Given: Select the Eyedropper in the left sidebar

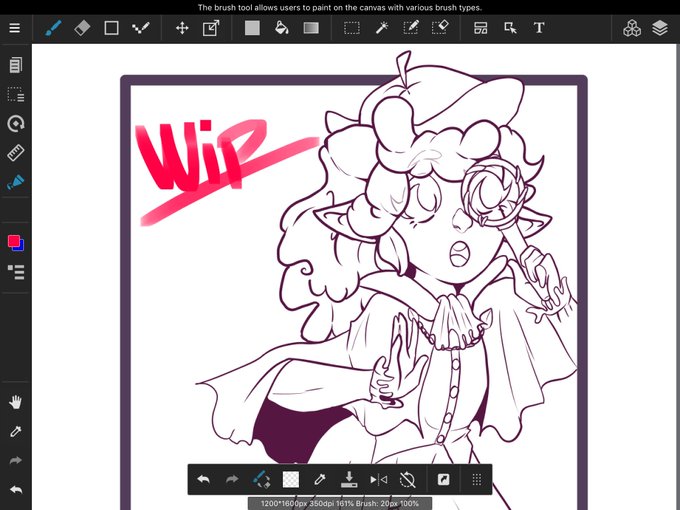Looking at the screenshot, I should tap(16, 432).
